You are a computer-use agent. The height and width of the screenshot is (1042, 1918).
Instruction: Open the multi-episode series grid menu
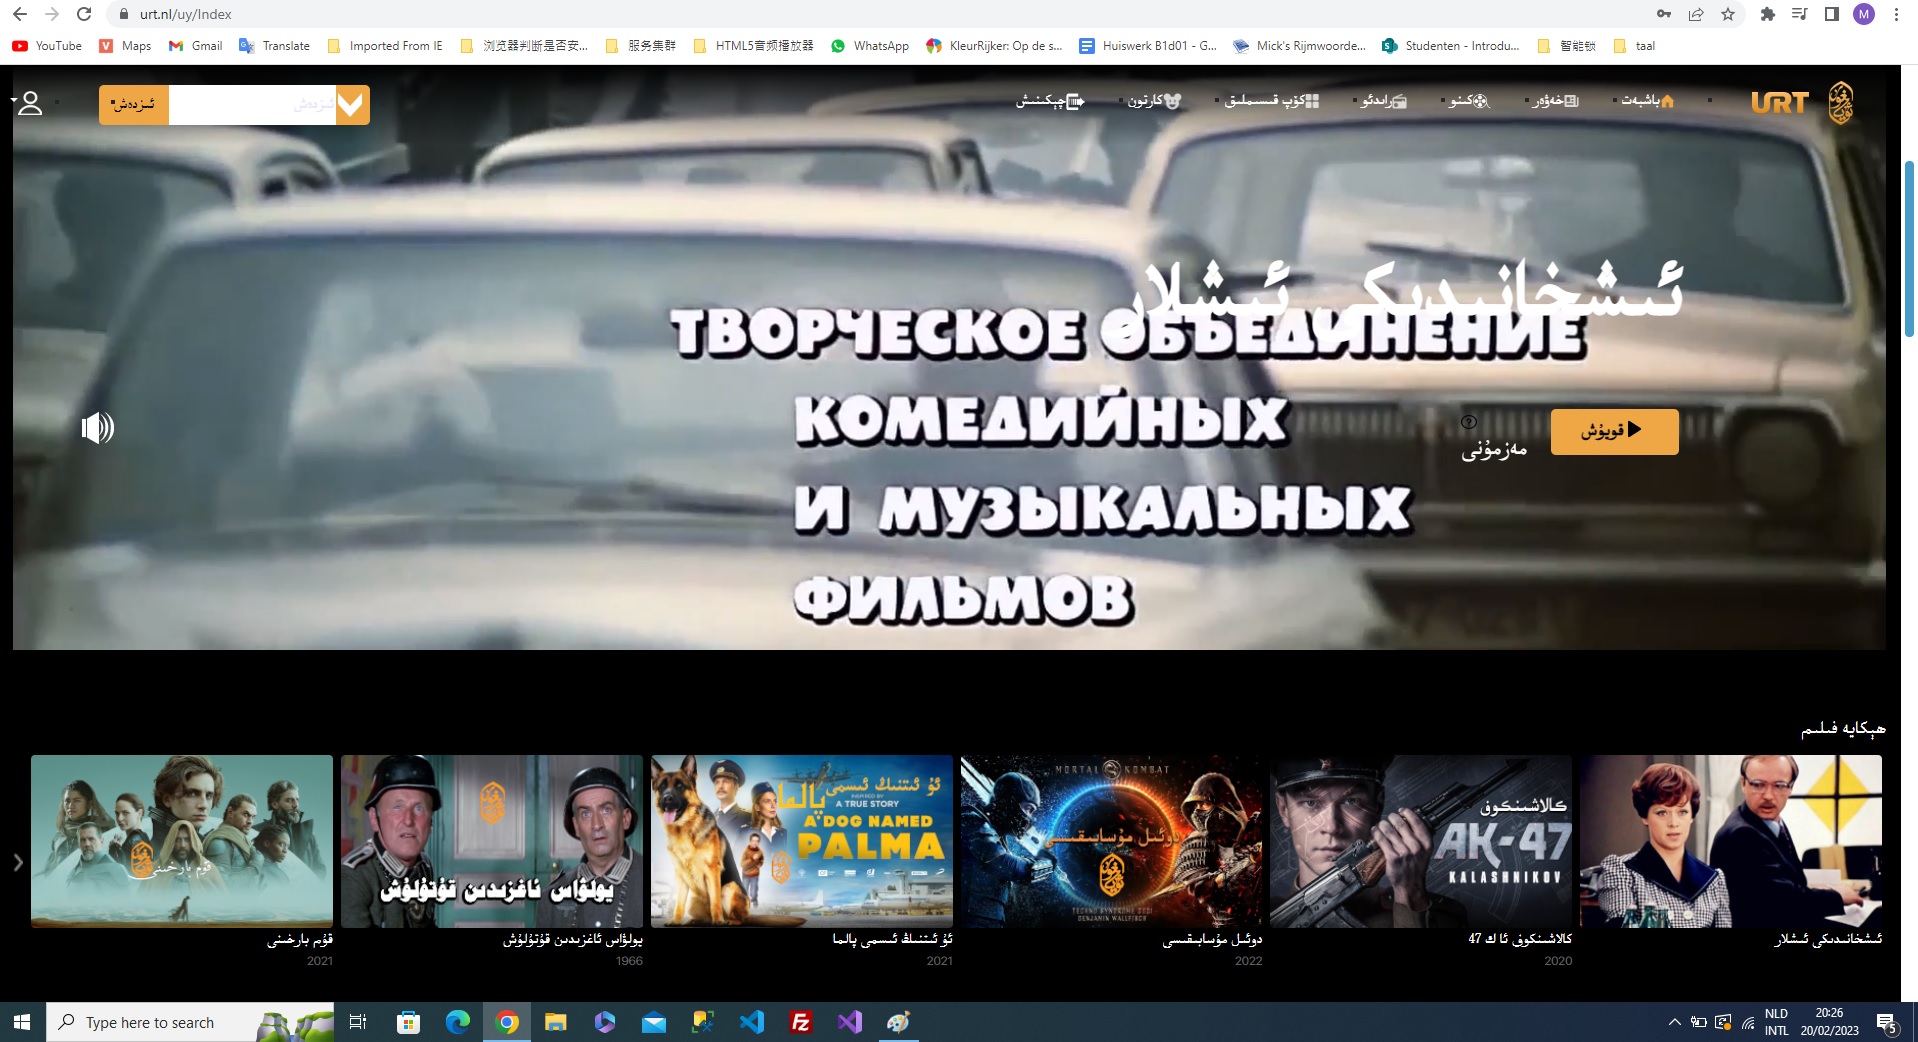(x=1271, y=101)
